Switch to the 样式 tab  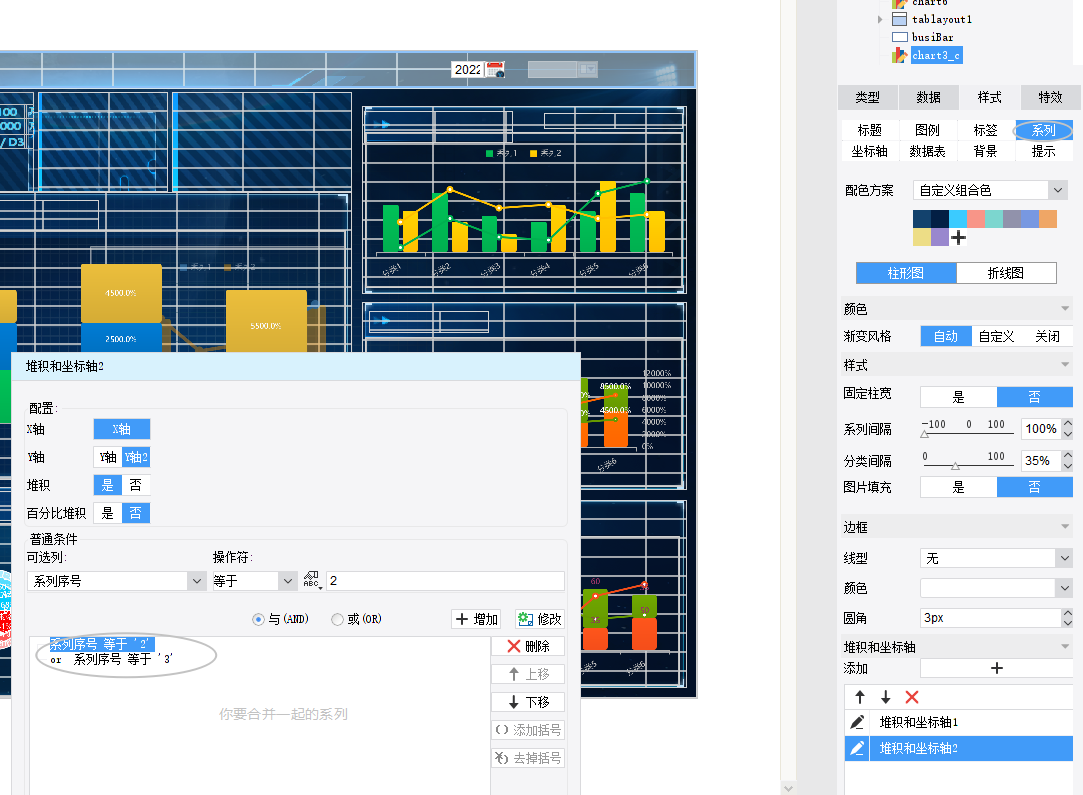point(989,97)
